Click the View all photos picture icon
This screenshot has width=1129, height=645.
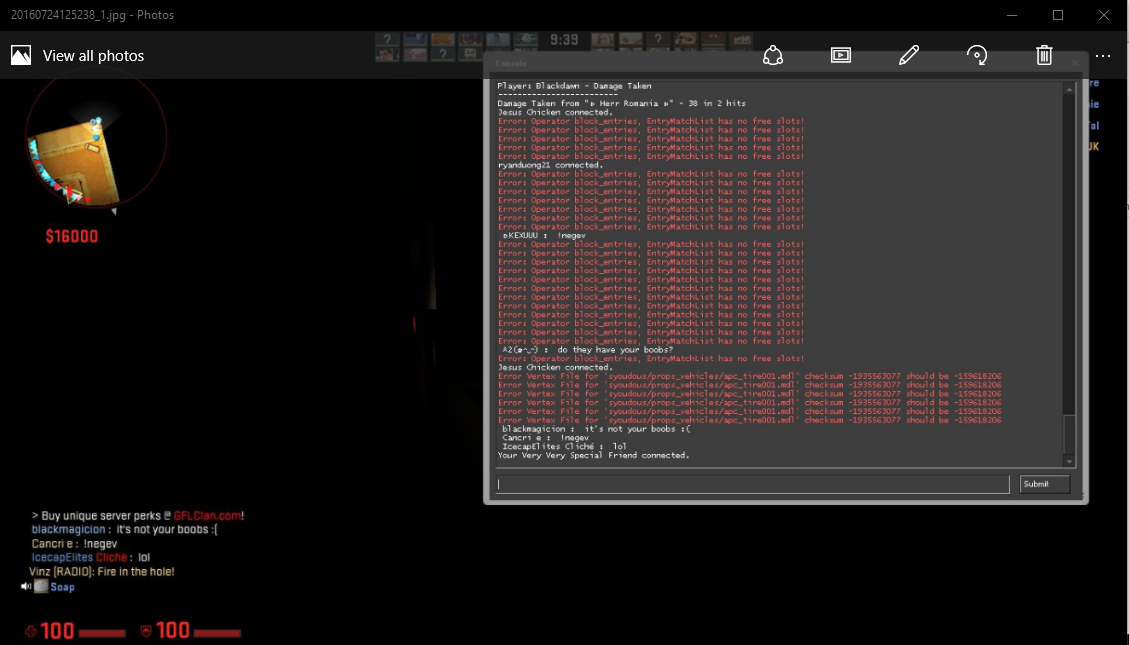coord(21,55)
